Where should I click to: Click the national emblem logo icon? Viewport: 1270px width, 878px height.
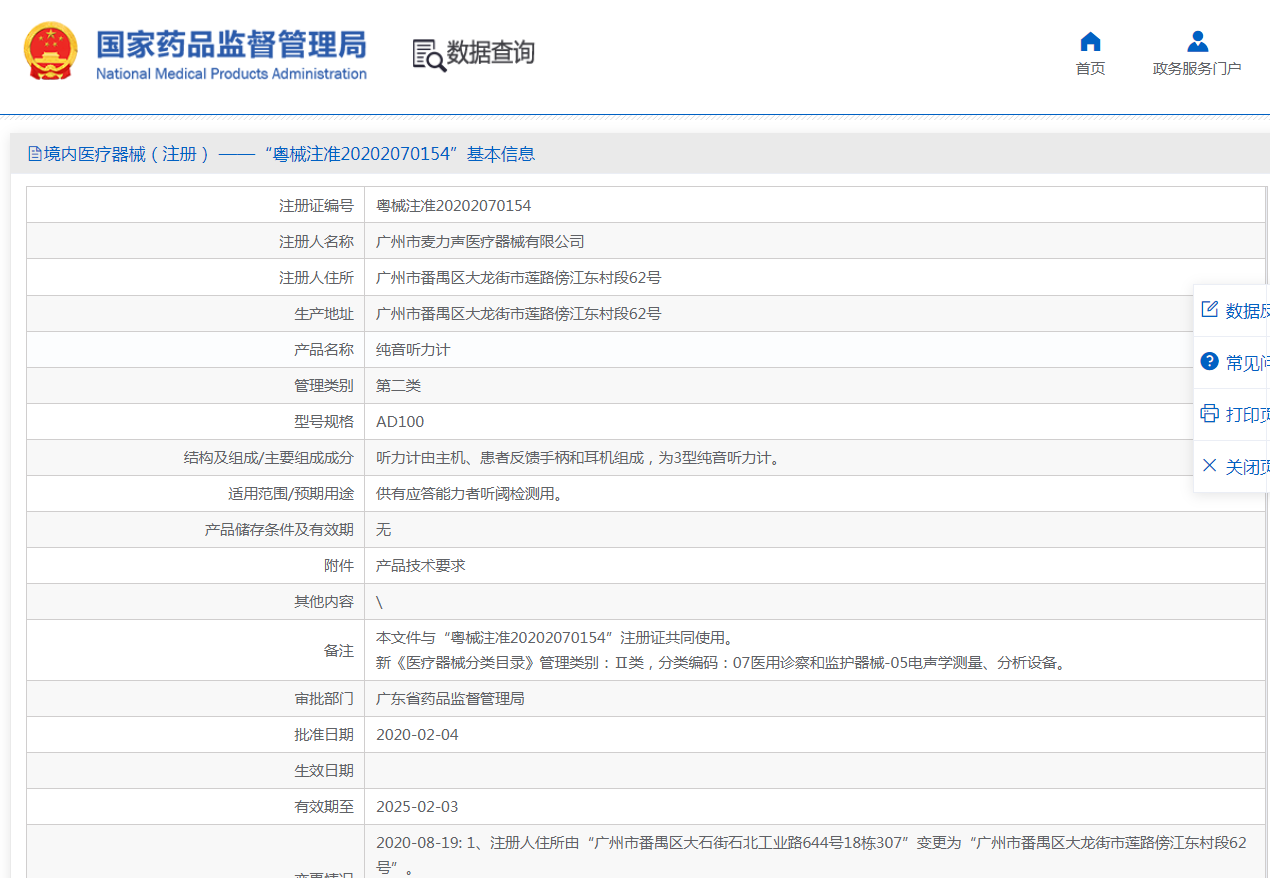point(50,51)
